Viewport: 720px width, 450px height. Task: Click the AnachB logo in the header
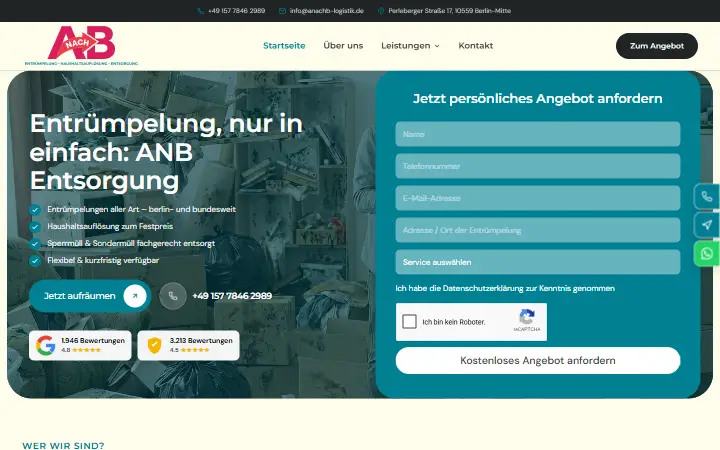coord(81,45)
